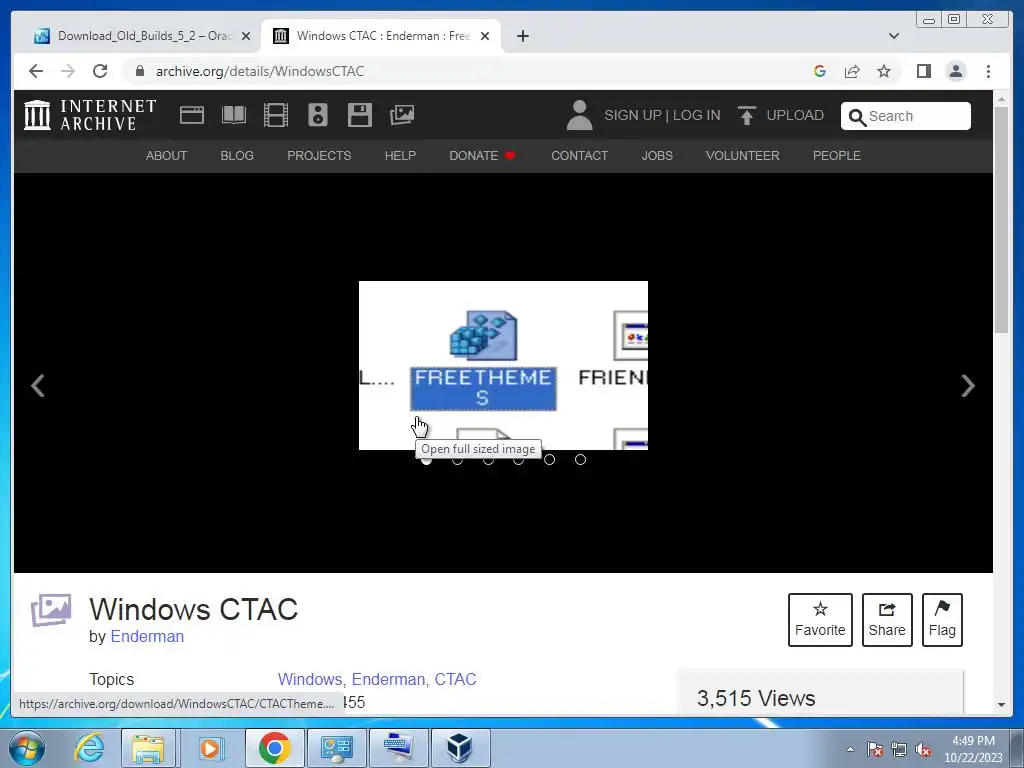This screenshot has height=768, width=1024.
Task: Show hidden system tray icons
Action: [850, 750]
